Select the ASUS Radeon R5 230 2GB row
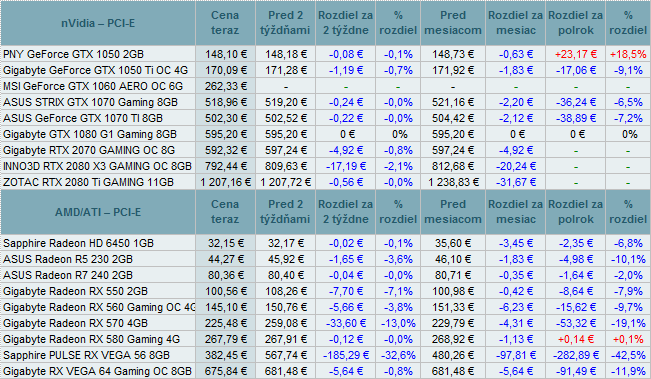Viewport: 651px width, 379px height. [x=326, y=259]
